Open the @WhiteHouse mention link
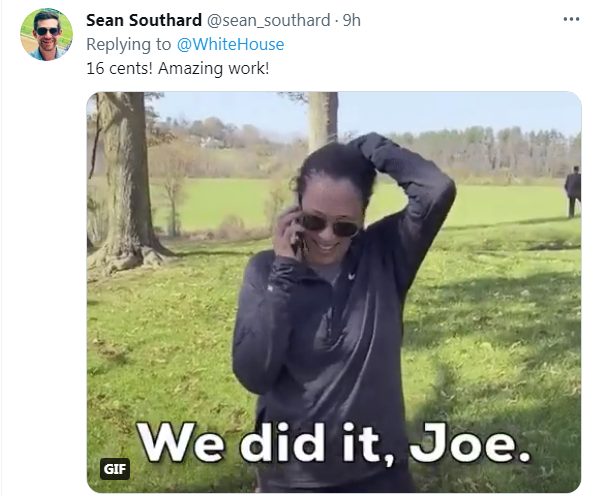The width and height of the screenshot is (596, 496). [230, 44]
